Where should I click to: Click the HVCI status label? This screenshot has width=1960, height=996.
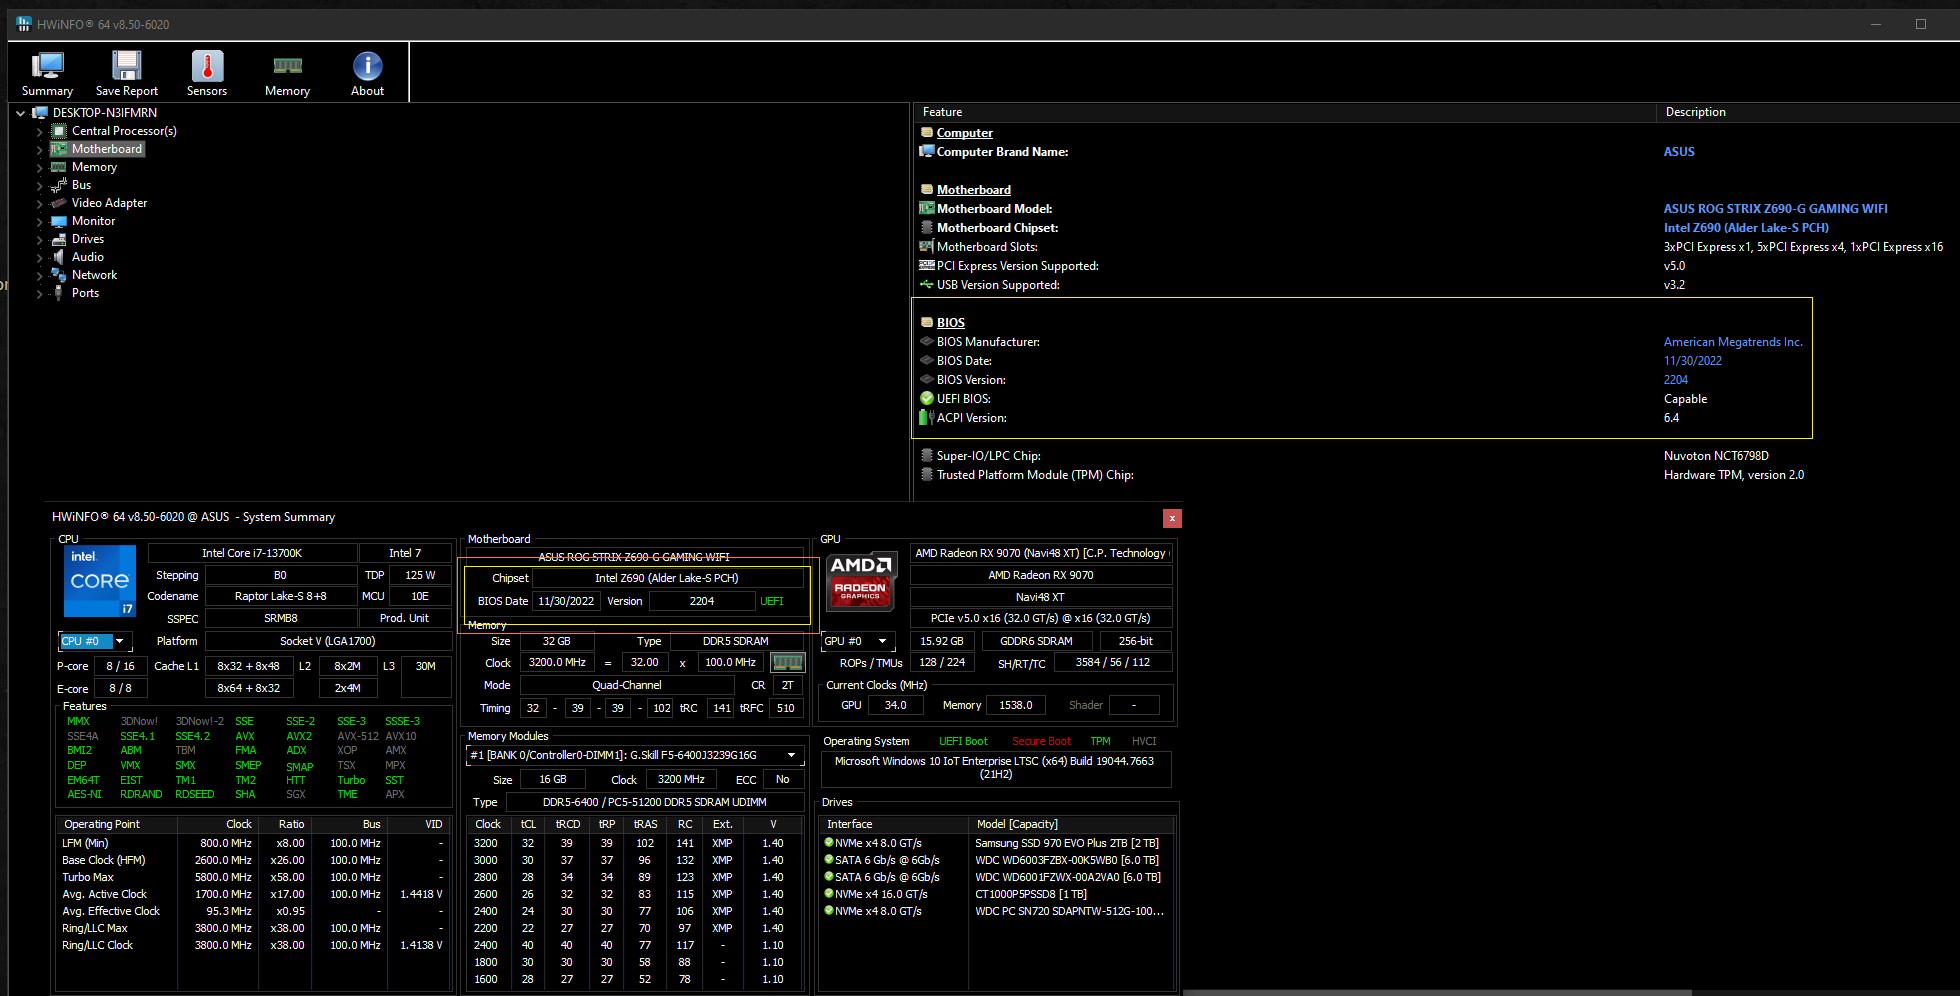[1144, 741]
